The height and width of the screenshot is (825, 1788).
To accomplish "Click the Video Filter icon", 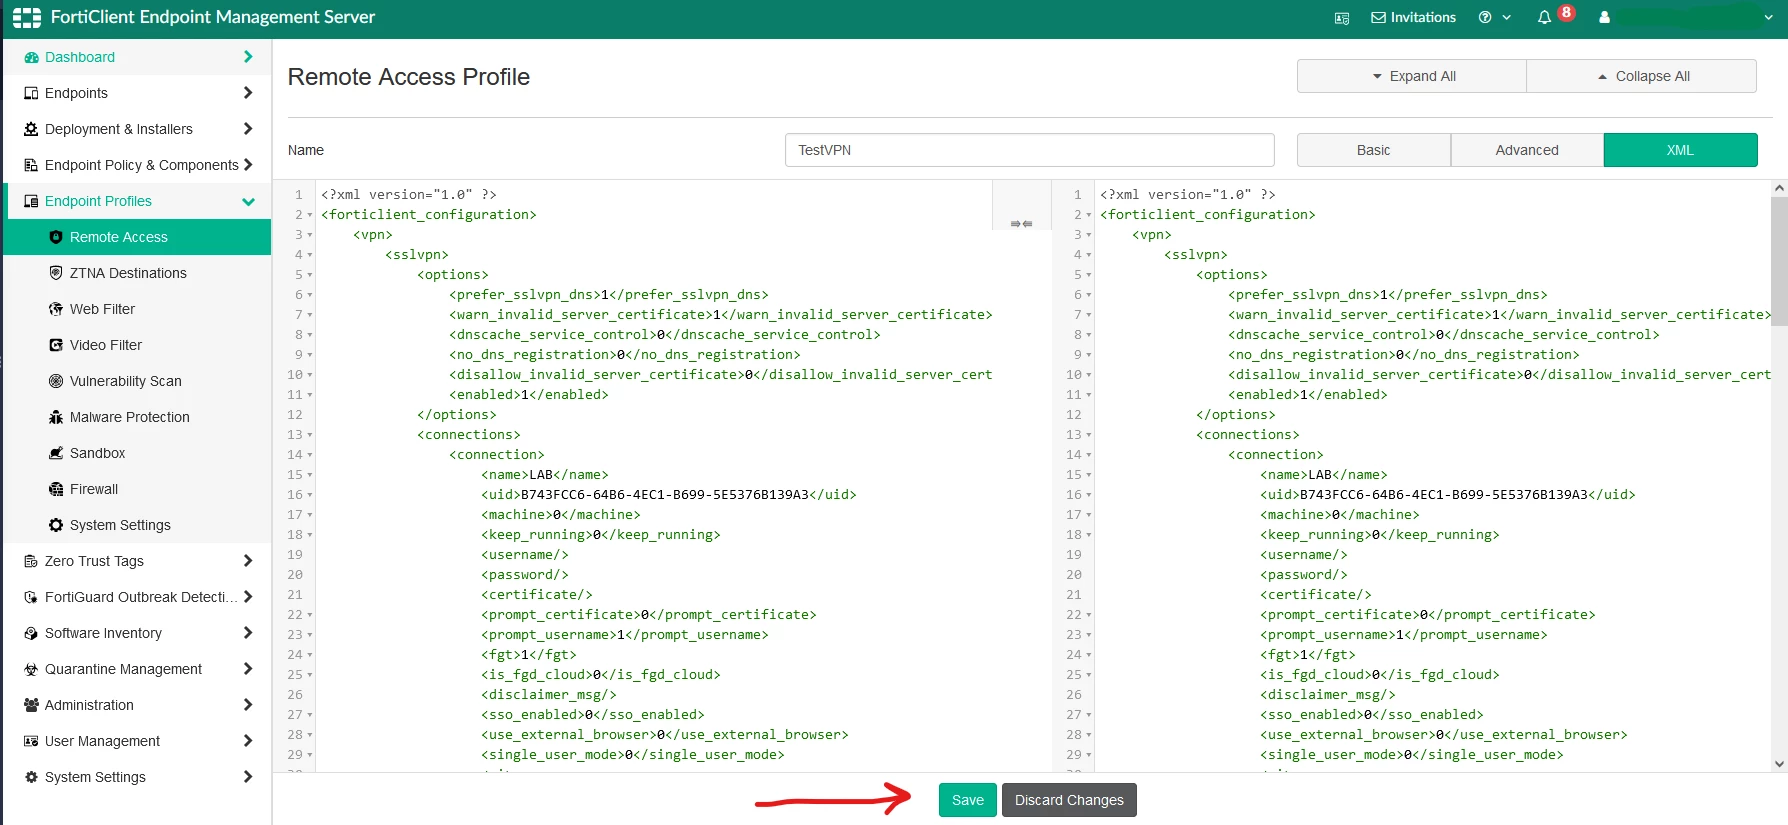I will click(x=56, y=346).
